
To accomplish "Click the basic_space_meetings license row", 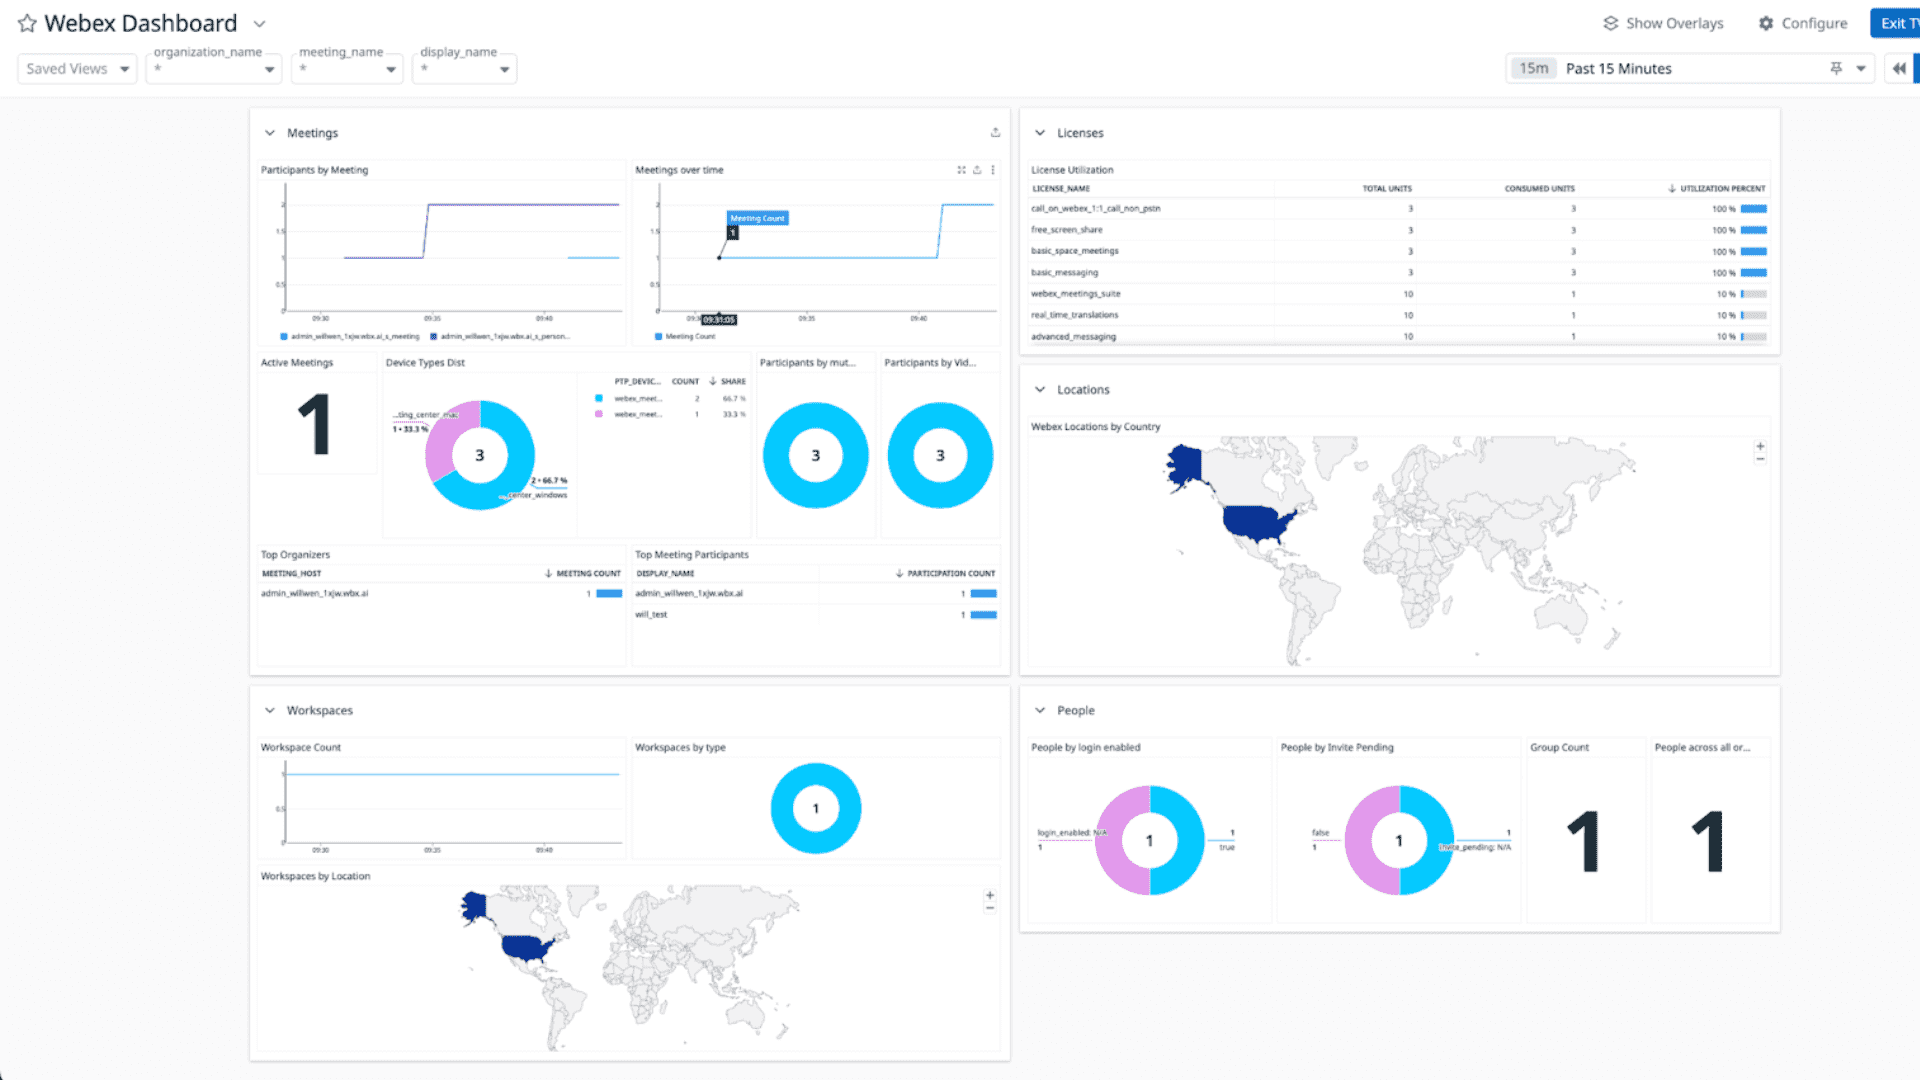I will (x=1399, y=251).
